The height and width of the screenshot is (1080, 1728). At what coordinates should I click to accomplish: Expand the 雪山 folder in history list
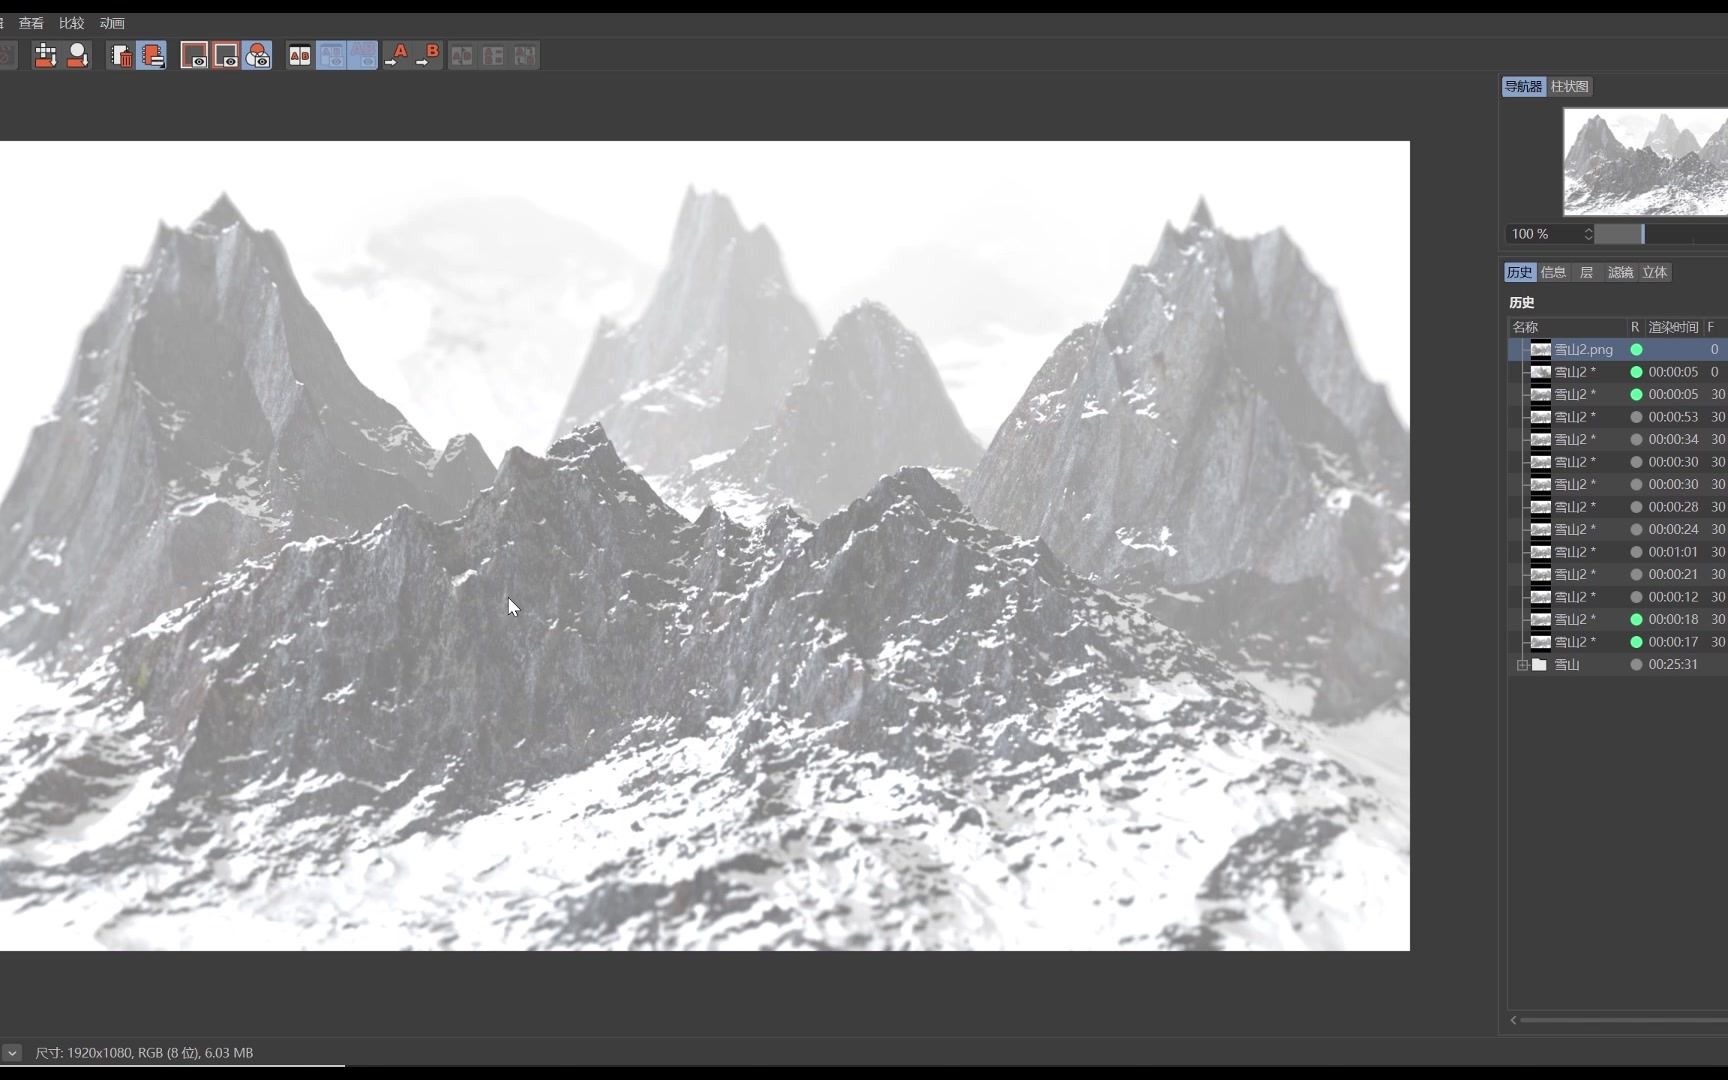(1522, 664)
